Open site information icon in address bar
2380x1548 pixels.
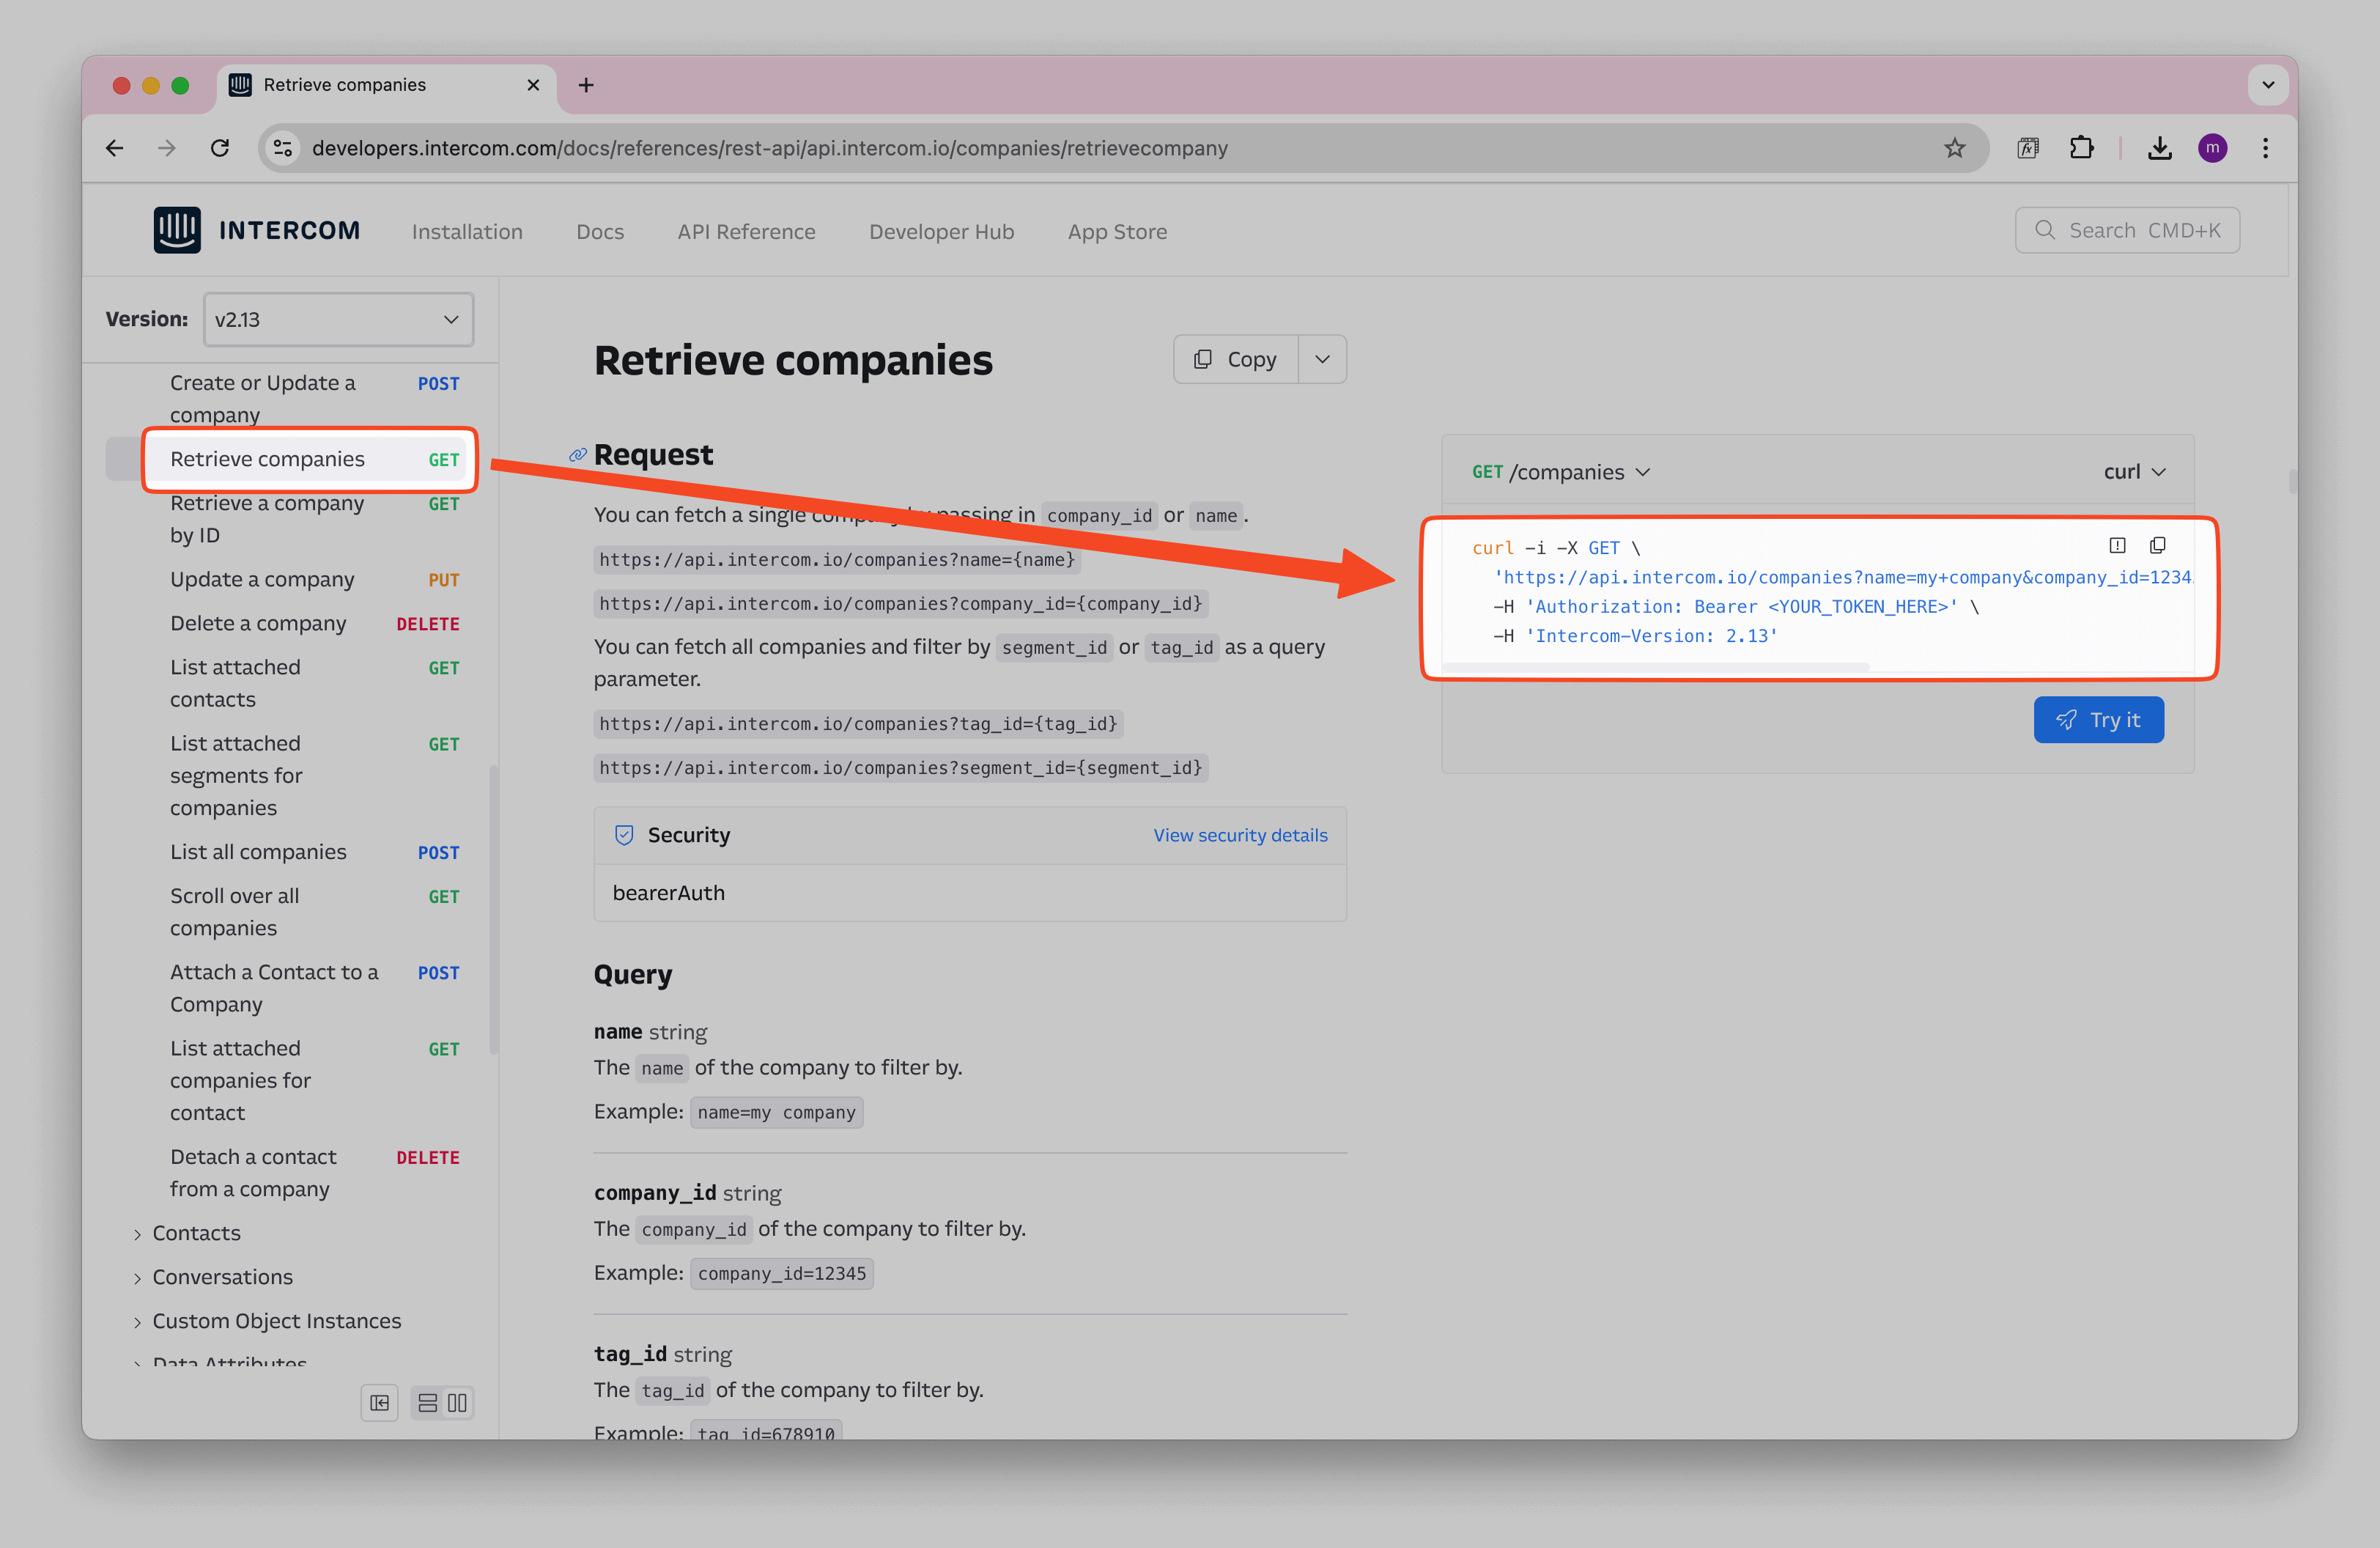(283, 148)
